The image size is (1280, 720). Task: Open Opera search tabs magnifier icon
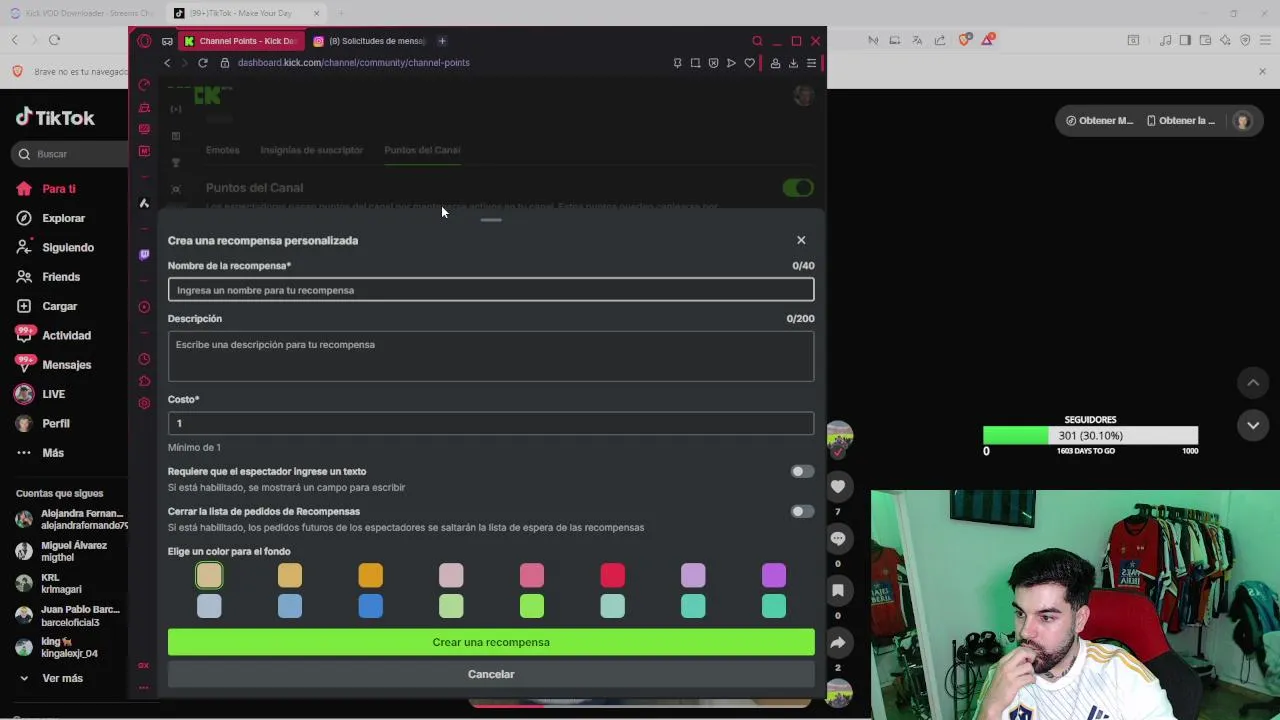757,41
